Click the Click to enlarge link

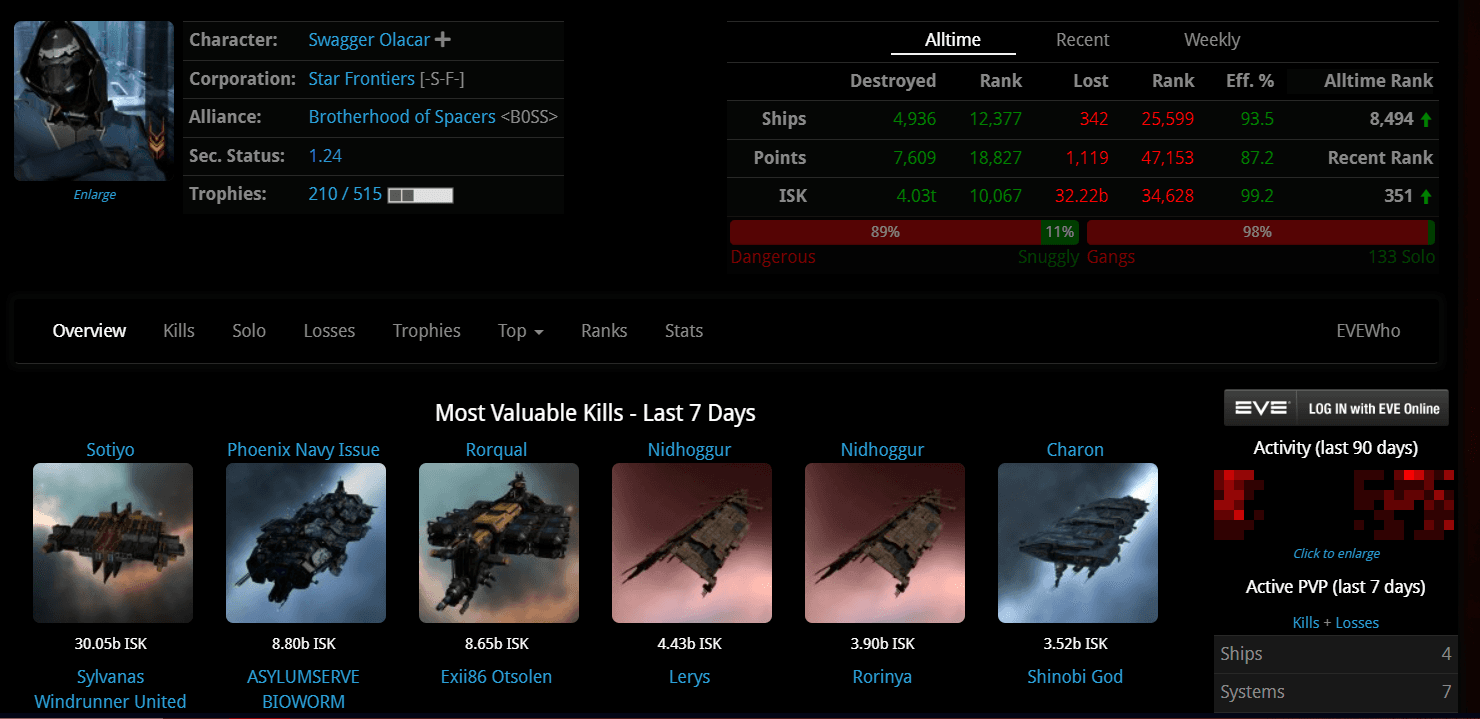(1336, 553)
